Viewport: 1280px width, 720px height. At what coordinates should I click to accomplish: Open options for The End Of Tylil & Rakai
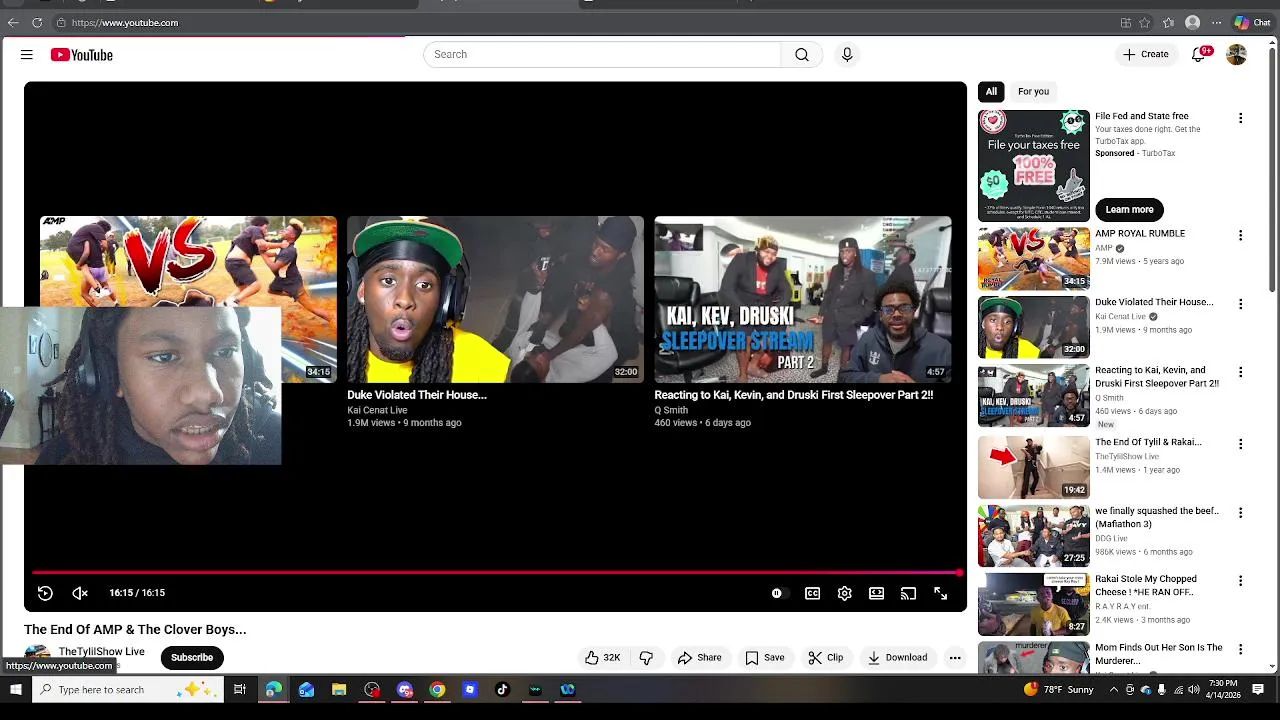tap(1241, 444)
